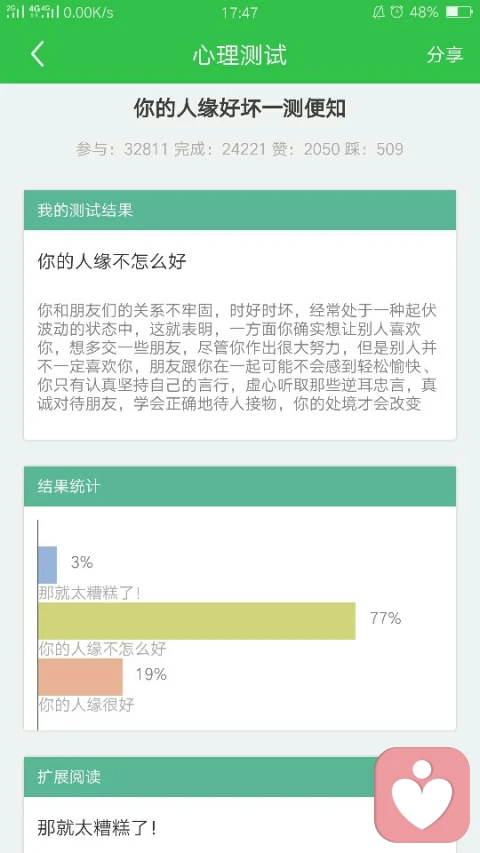Screen dimensions: 480x853
Task: Select the yellow-green 77% result bar
Action: pyautogui.click(x=196, y=621)
